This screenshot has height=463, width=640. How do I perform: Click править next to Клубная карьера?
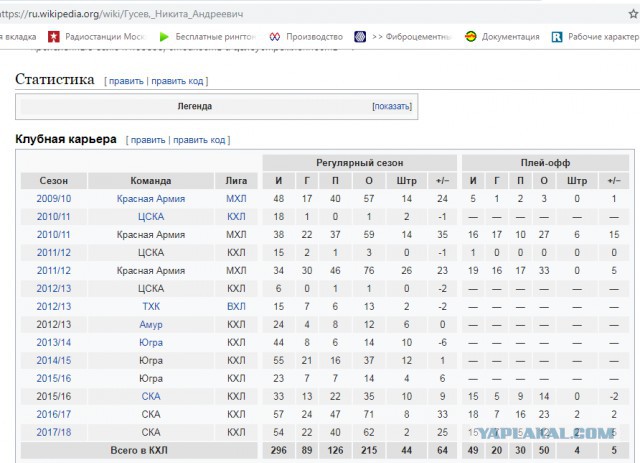(148, 140)
